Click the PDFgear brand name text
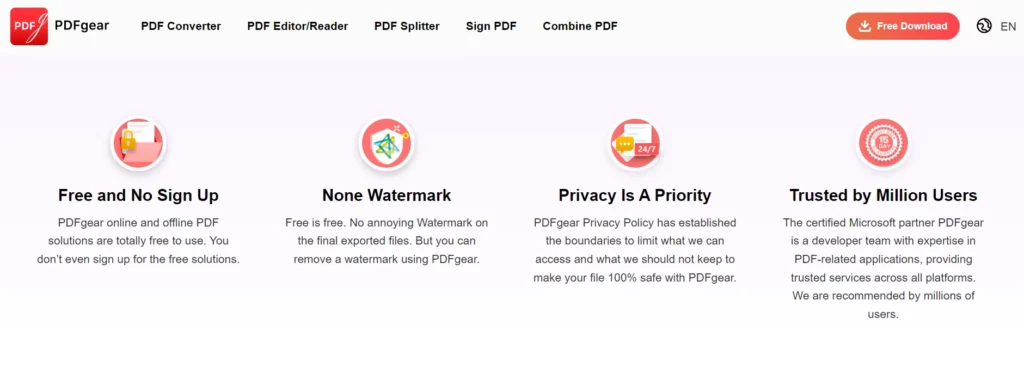This screenshot has height=373, width=1024. 82,25
